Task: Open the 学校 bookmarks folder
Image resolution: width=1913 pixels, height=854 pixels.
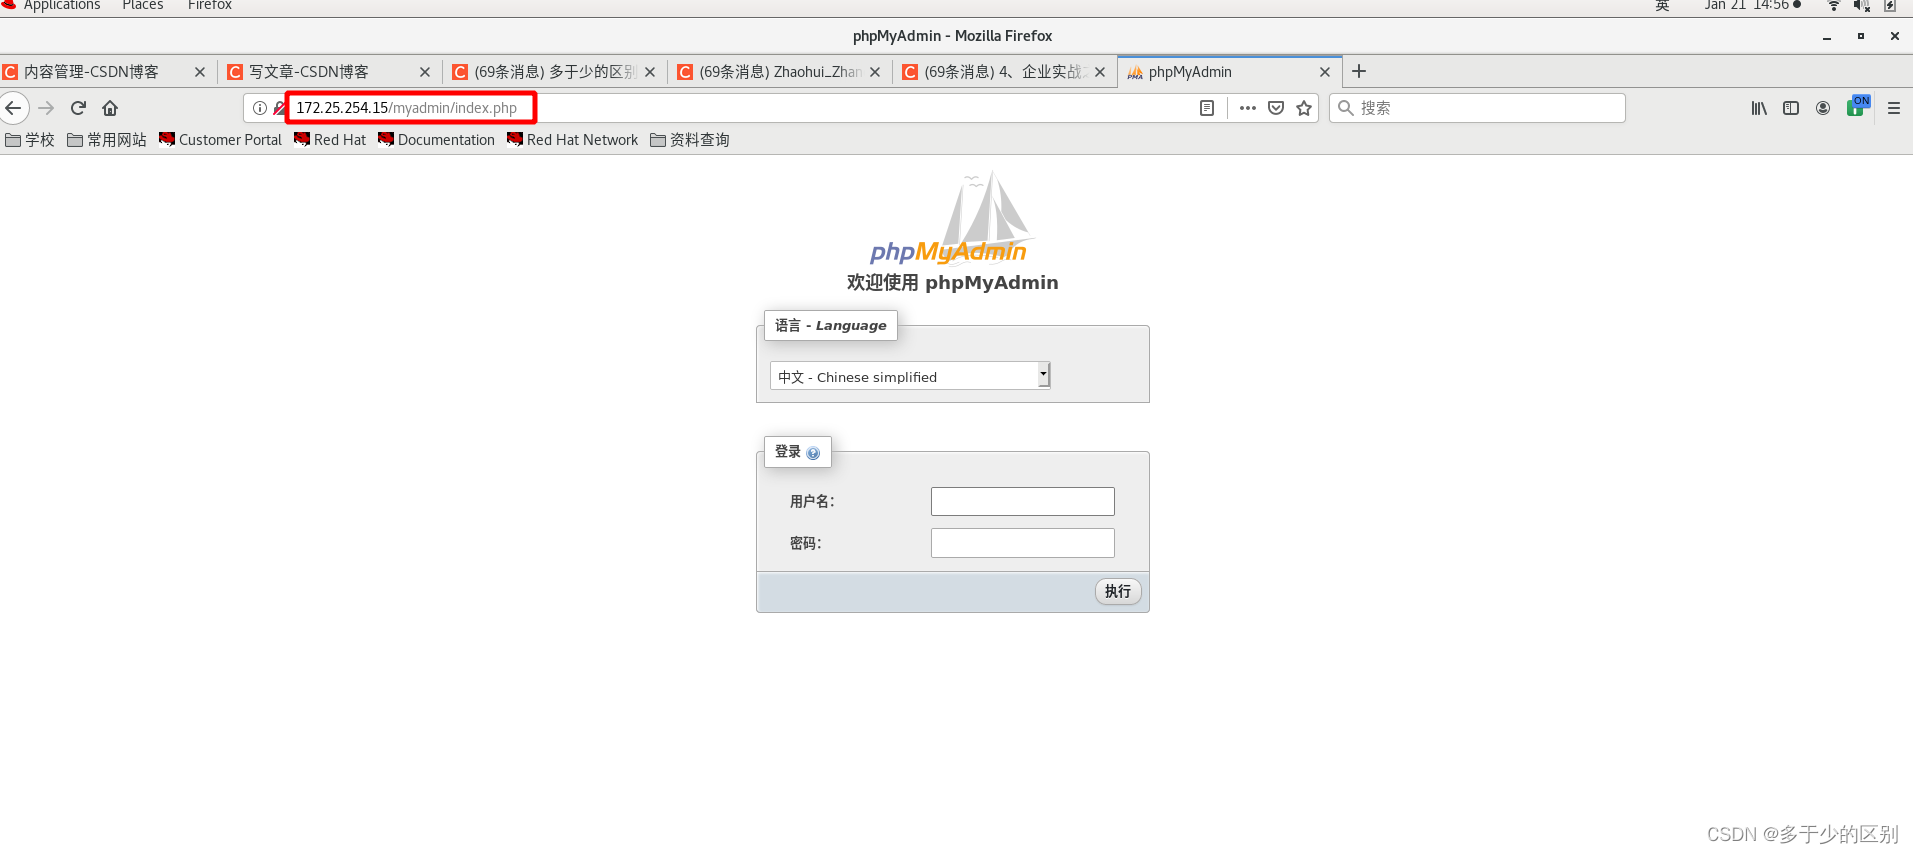Action: coord(30,140)
